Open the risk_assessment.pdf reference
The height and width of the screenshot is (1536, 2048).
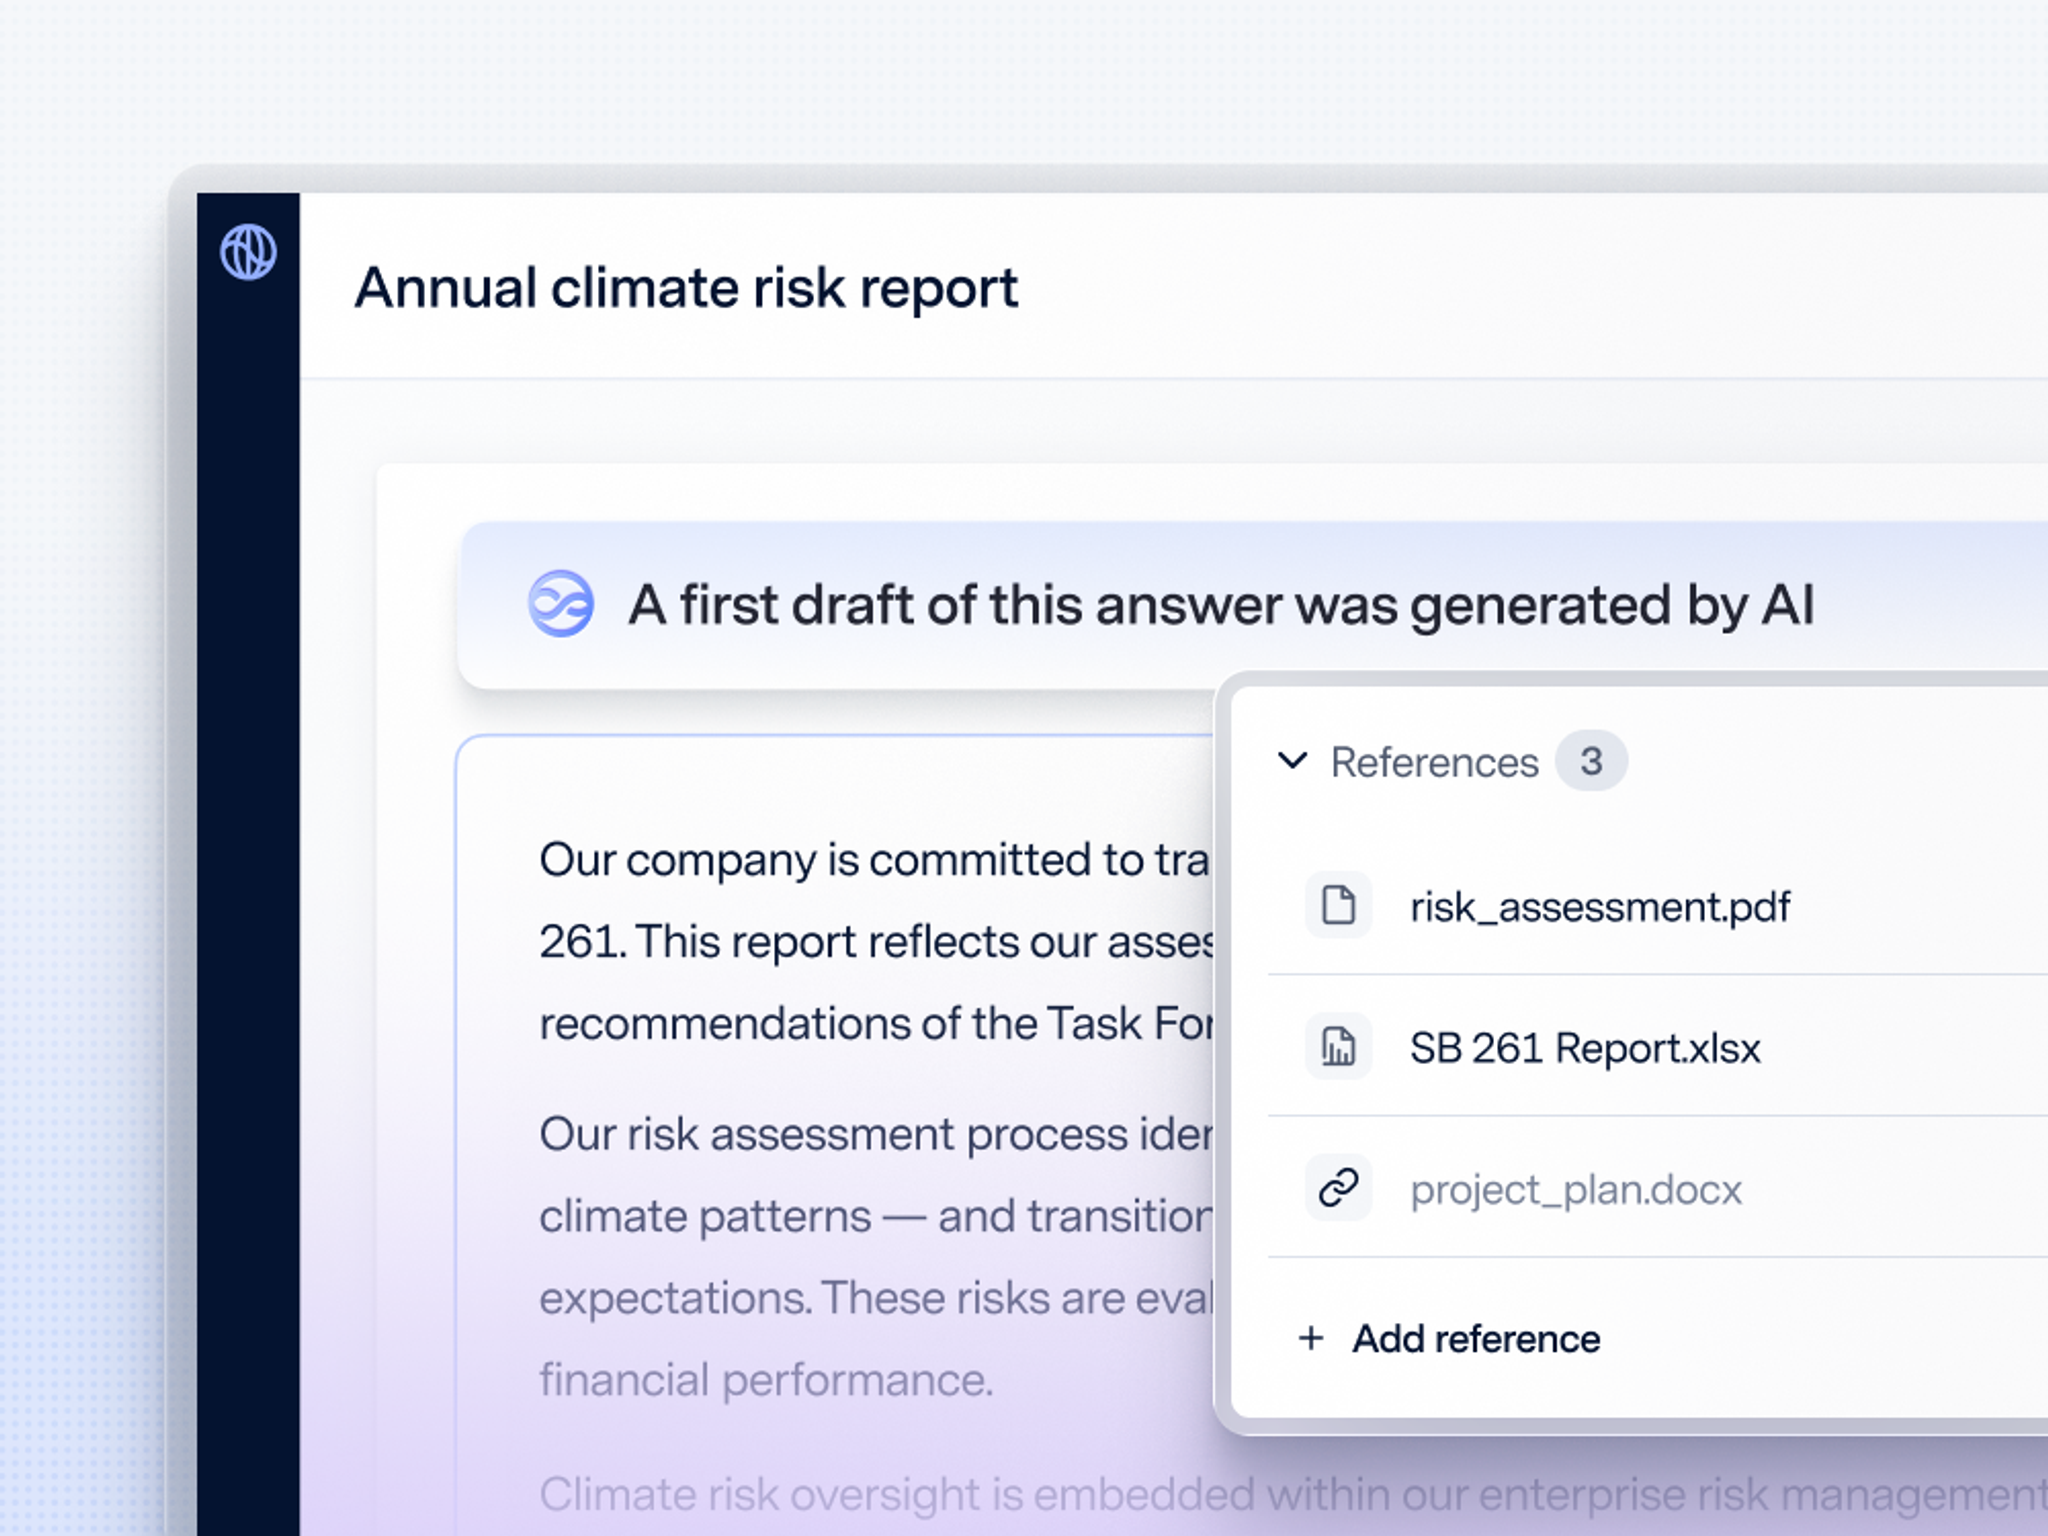click(x=1599, y=907)
